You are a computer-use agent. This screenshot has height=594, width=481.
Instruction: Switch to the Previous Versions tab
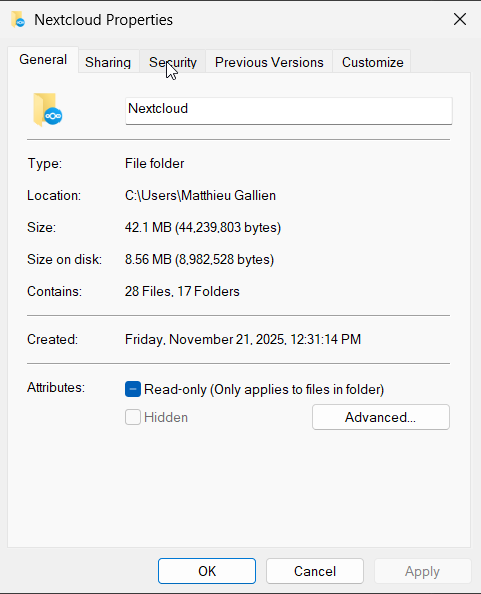[269, 62]
